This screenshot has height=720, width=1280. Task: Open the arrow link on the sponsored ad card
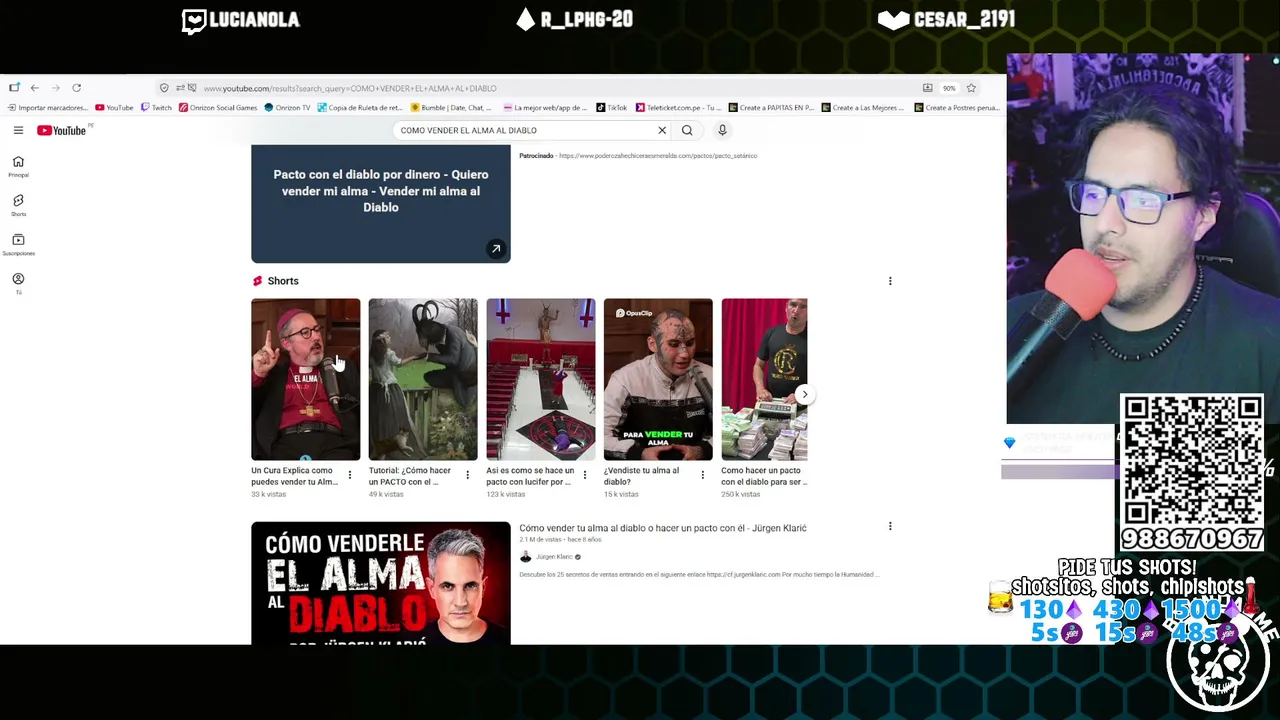[496, 249]
